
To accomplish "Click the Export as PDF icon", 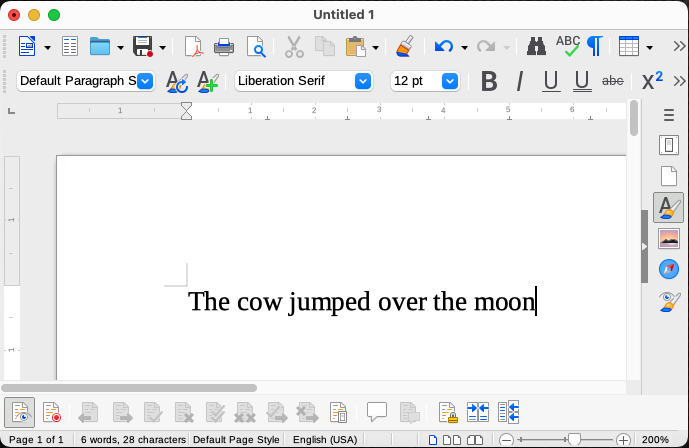I will [x=193, y=46].
